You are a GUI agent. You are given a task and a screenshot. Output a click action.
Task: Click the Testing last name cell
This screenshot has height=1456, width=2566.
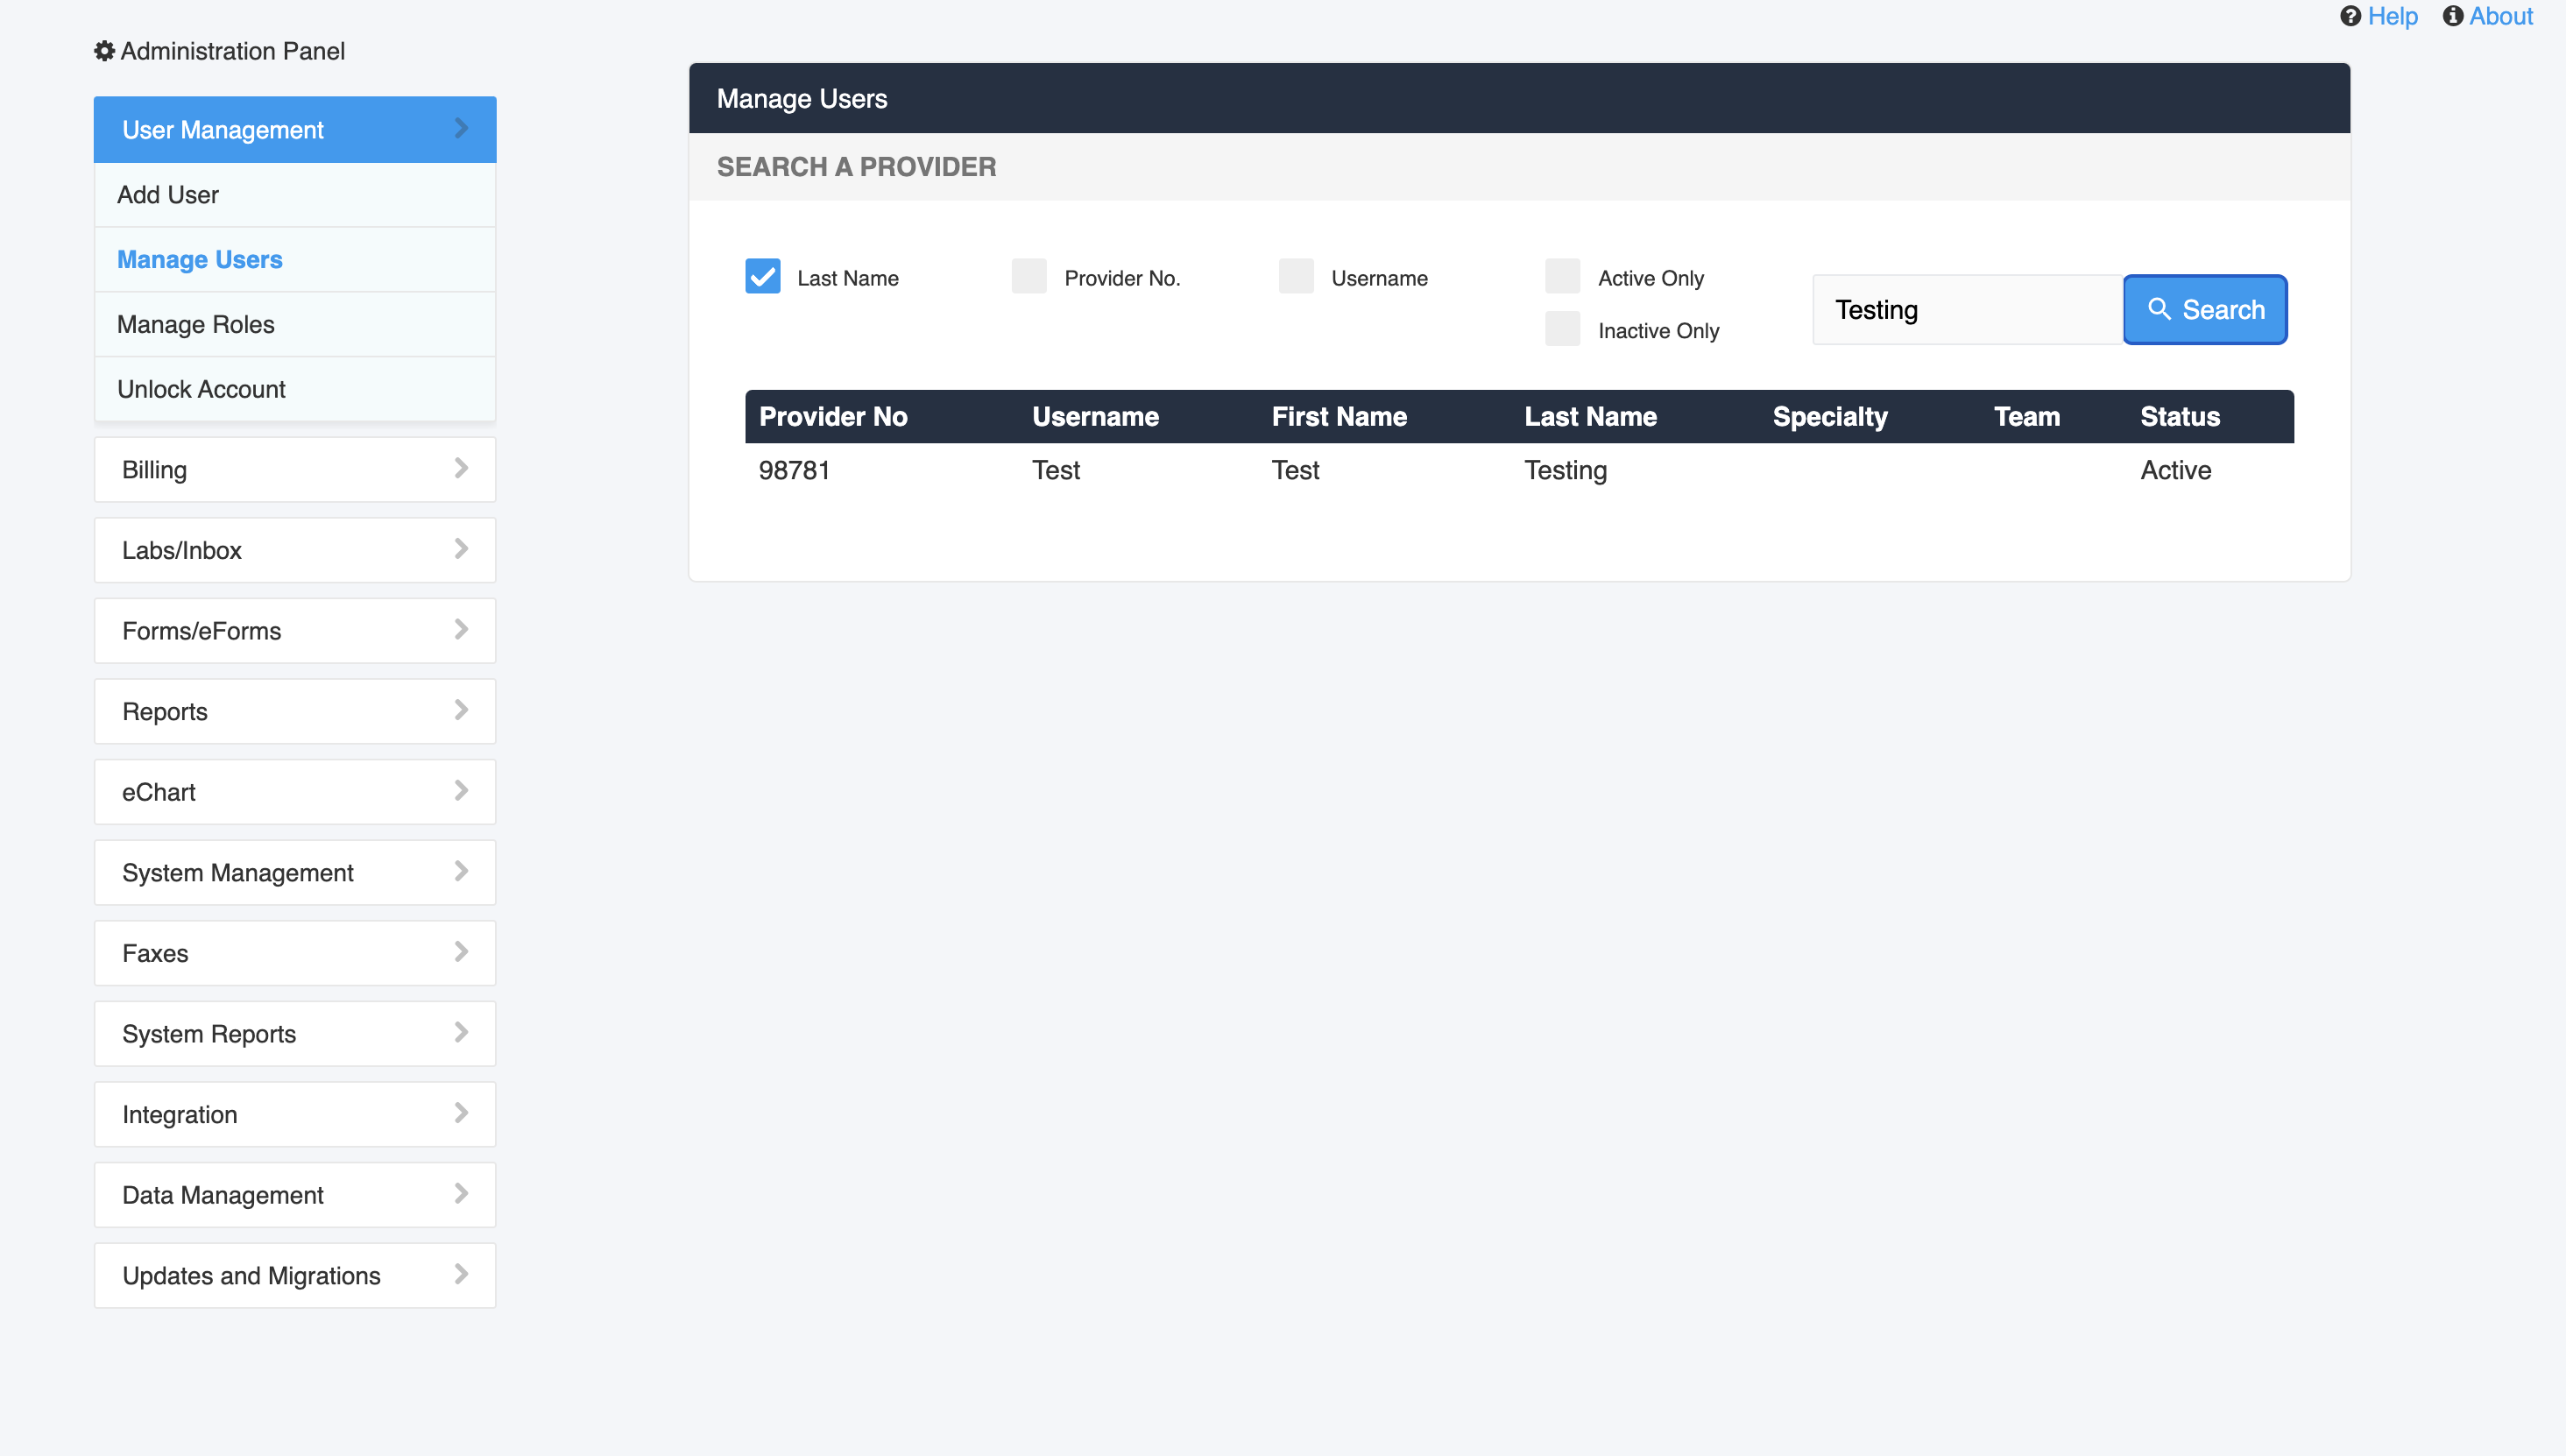pyautogui.click(x=1565, y=471)
